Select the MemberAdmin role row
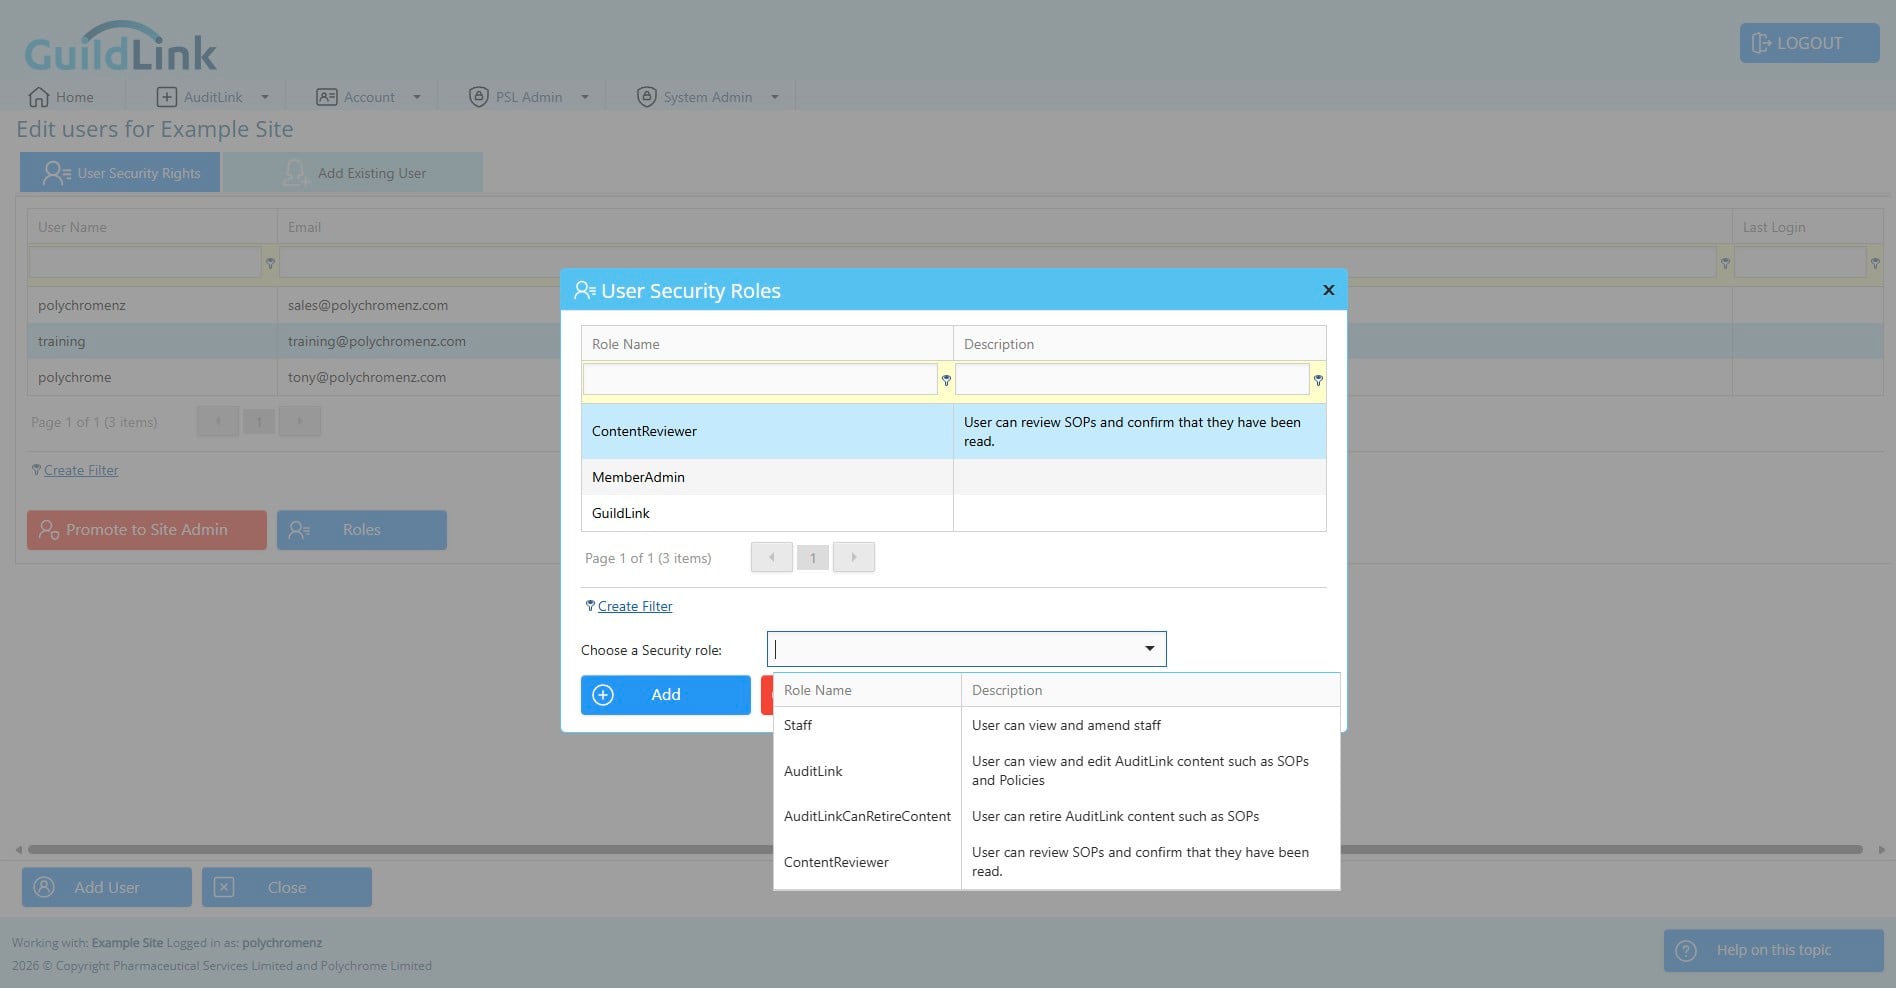Viewport: 1896px width, 988px height. point(954,477)
